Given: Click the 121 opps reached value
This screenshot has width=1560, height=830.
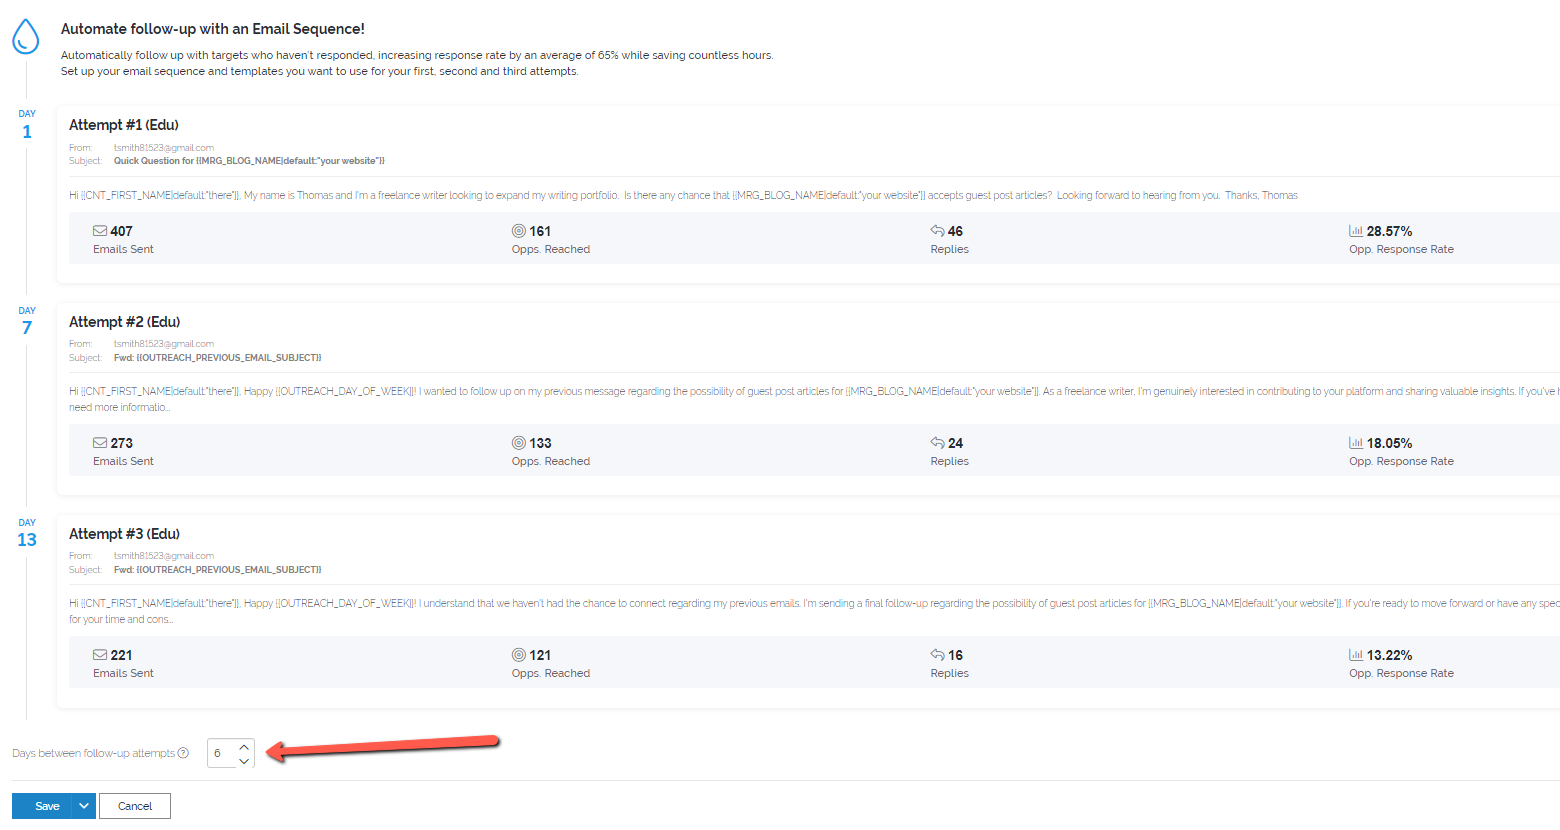Looking at the screenshot, I should tap(540, 655).
